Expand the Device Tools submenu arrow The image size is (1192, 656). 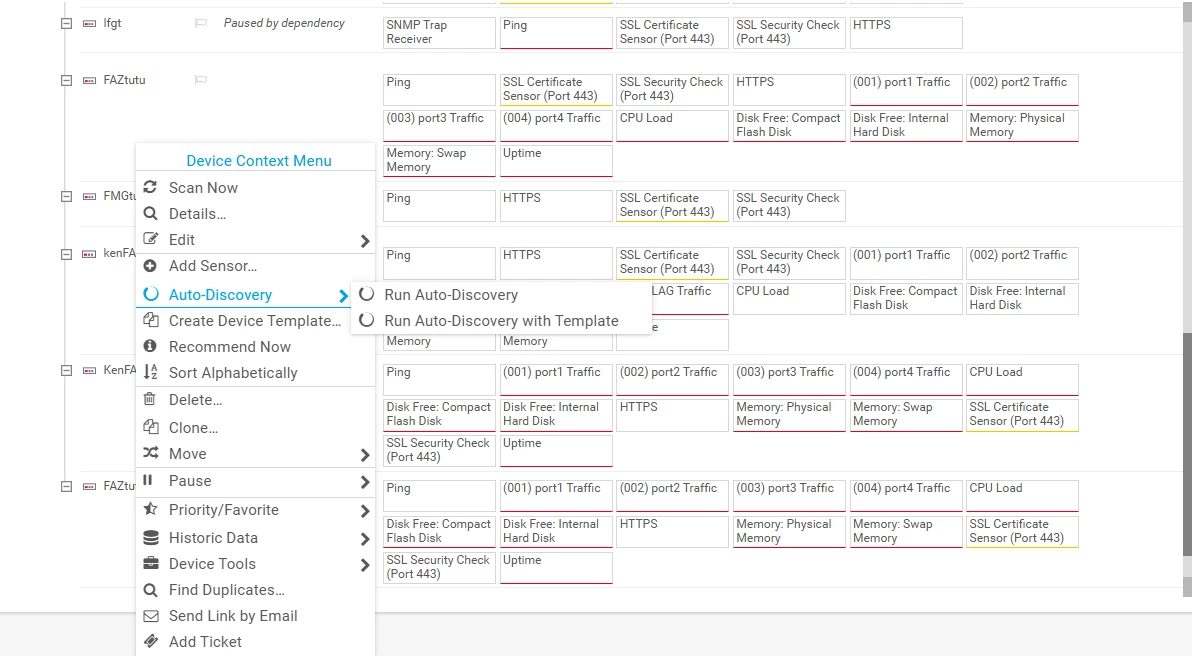tap(365, 565)
